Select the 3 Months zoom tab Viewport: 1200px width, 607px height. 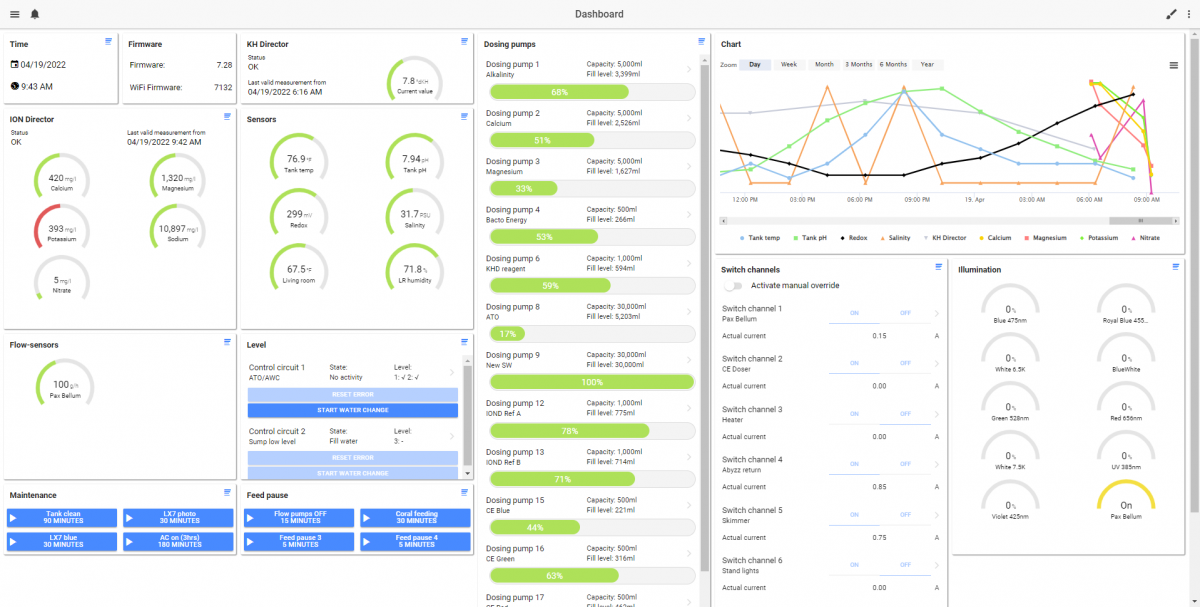click(858, 64)
